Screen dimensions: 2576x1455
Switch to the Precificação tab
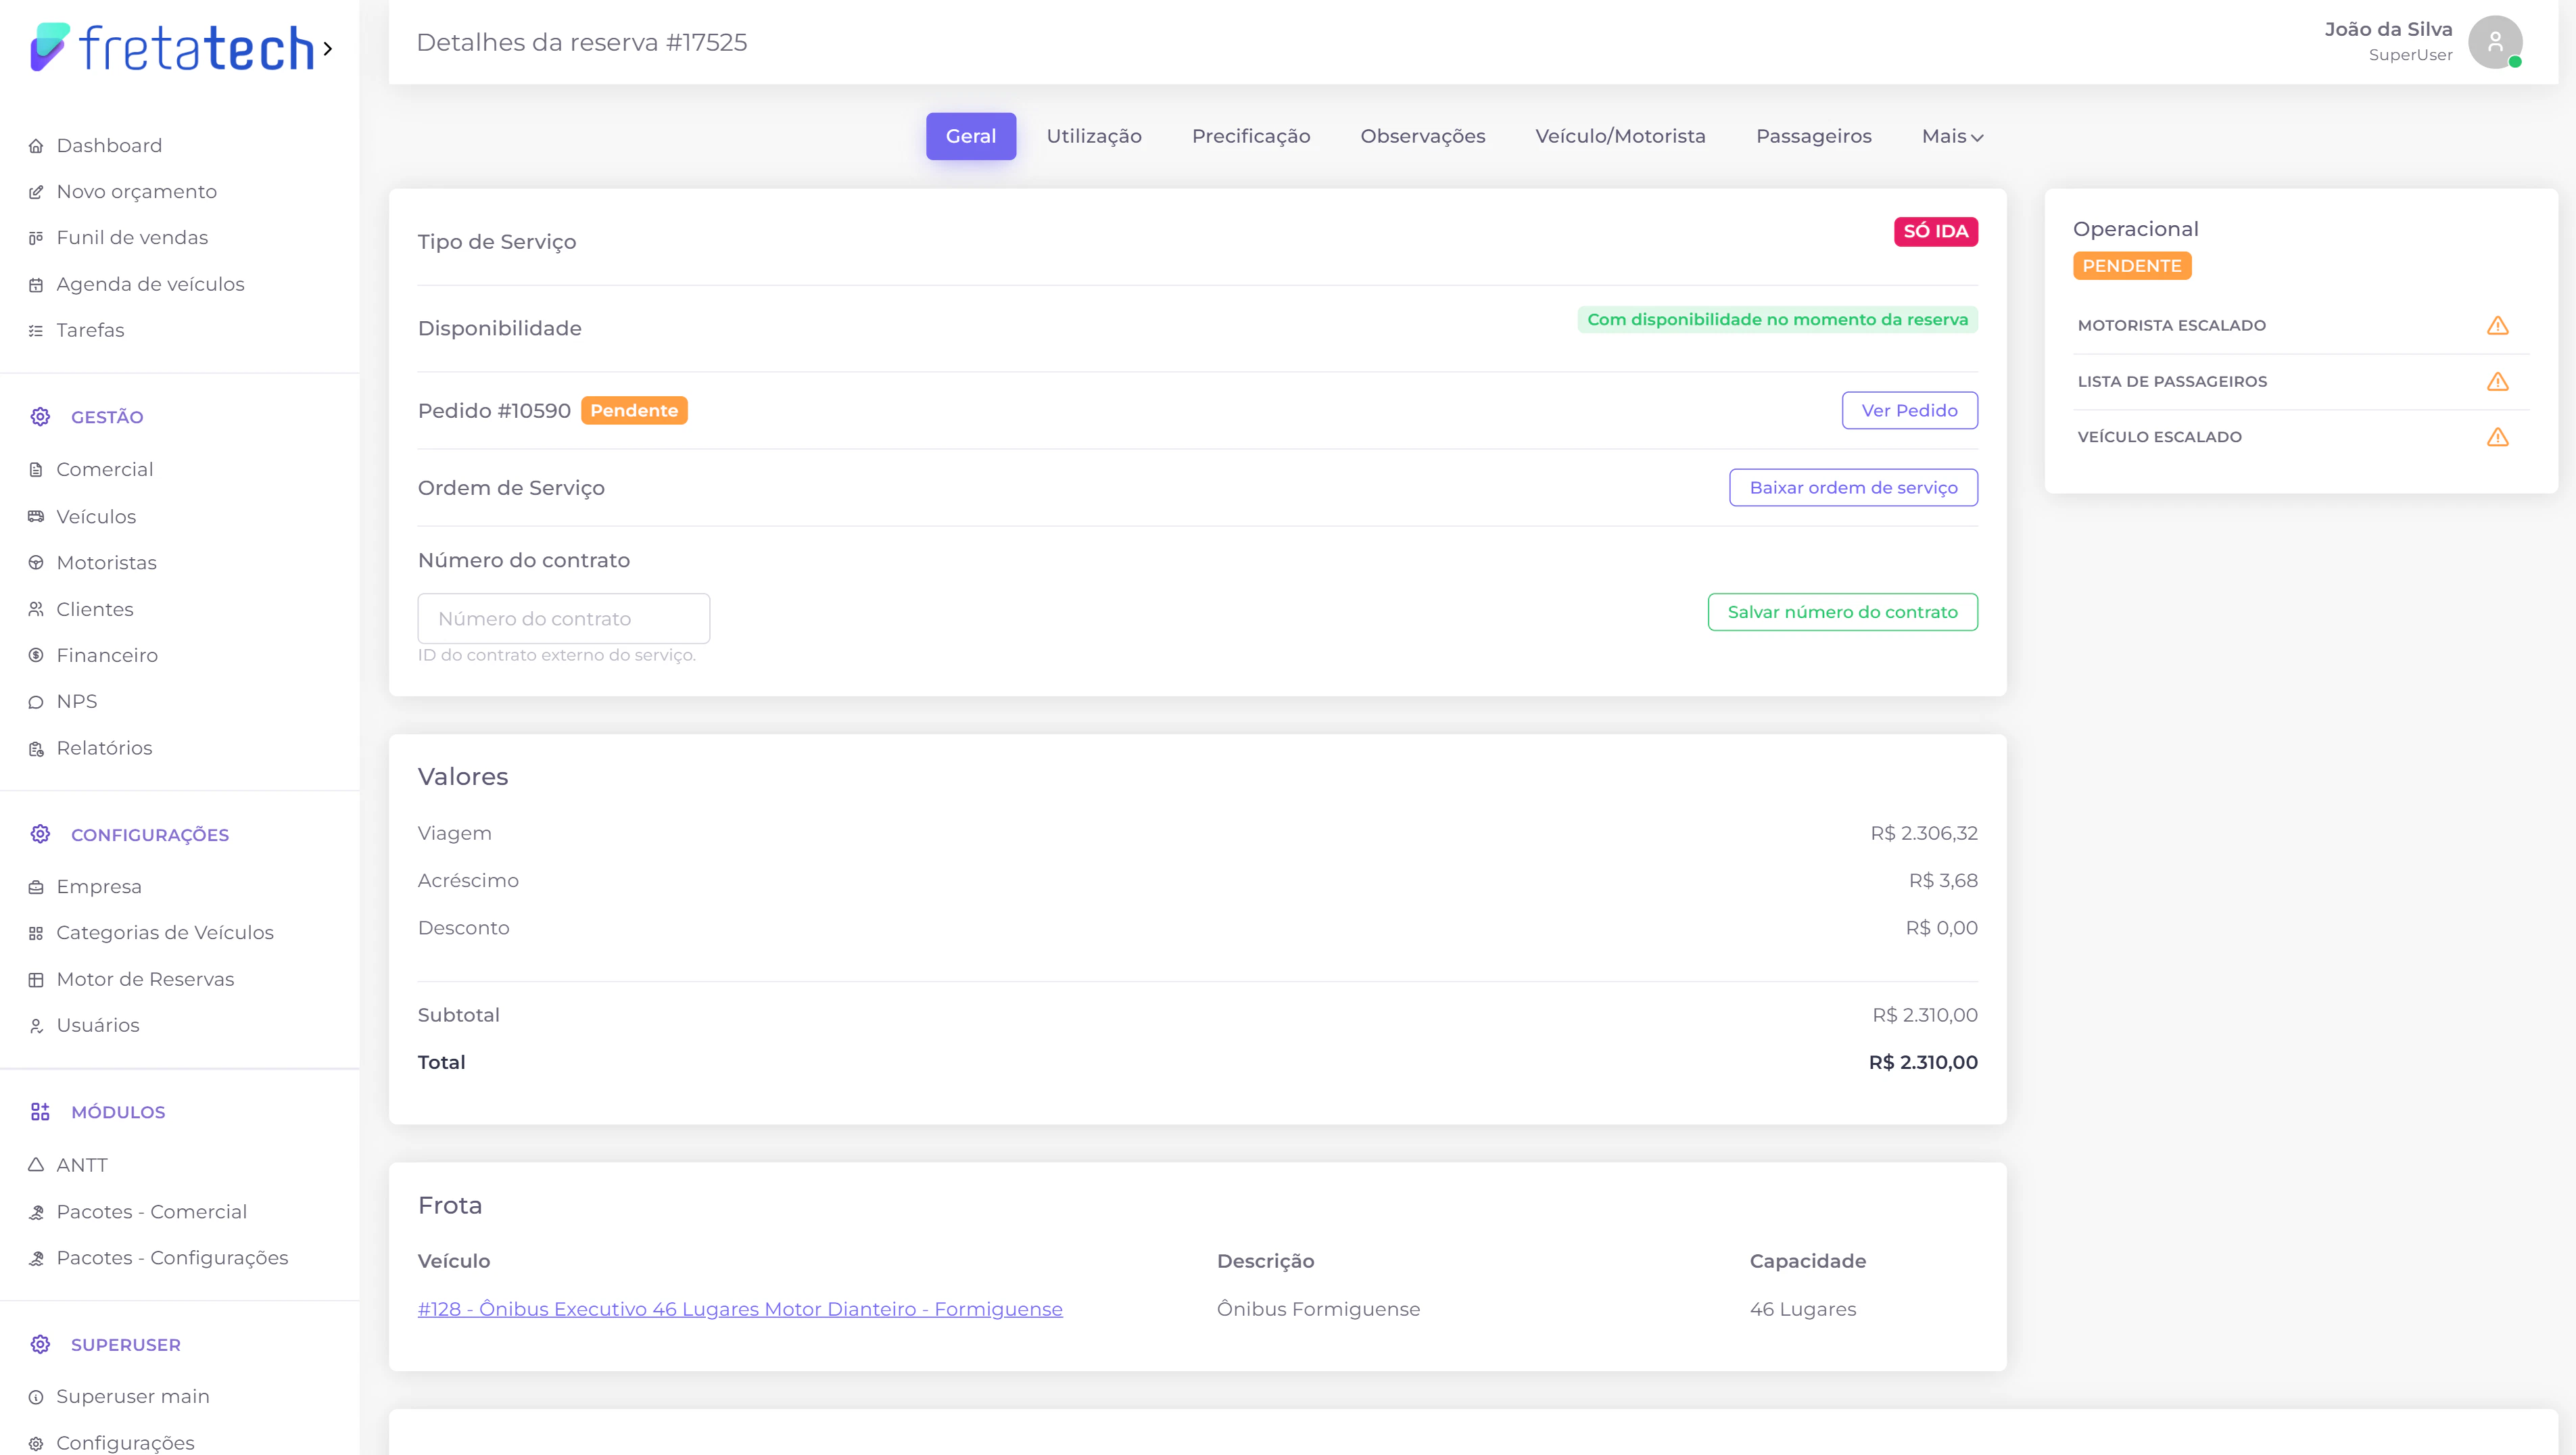1250,136
